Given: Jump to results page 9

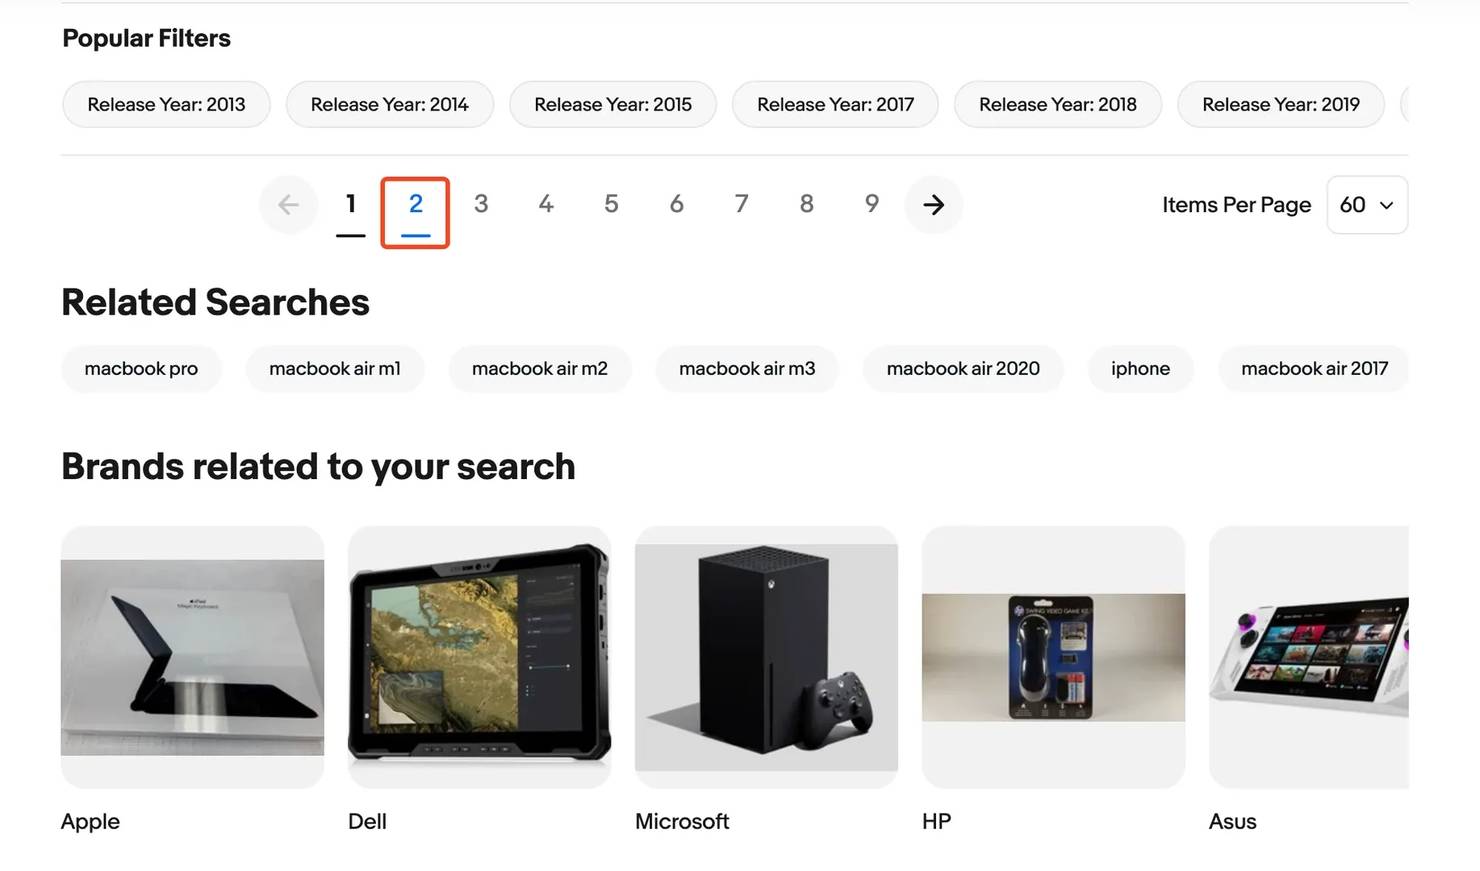Looking at the screenshot, I should pyautogui.click(x=872, y=204).
